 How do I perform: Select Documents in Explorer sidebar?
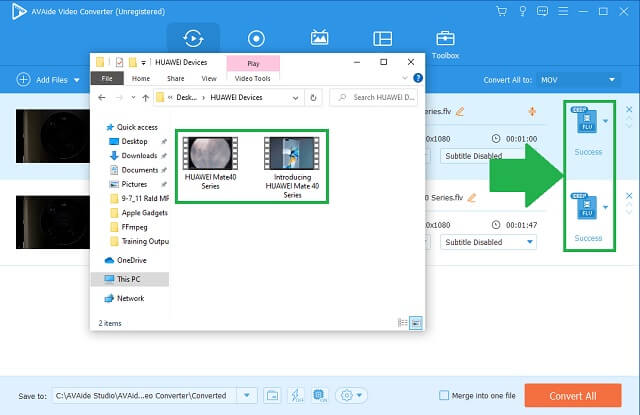[x=134, y=170]
